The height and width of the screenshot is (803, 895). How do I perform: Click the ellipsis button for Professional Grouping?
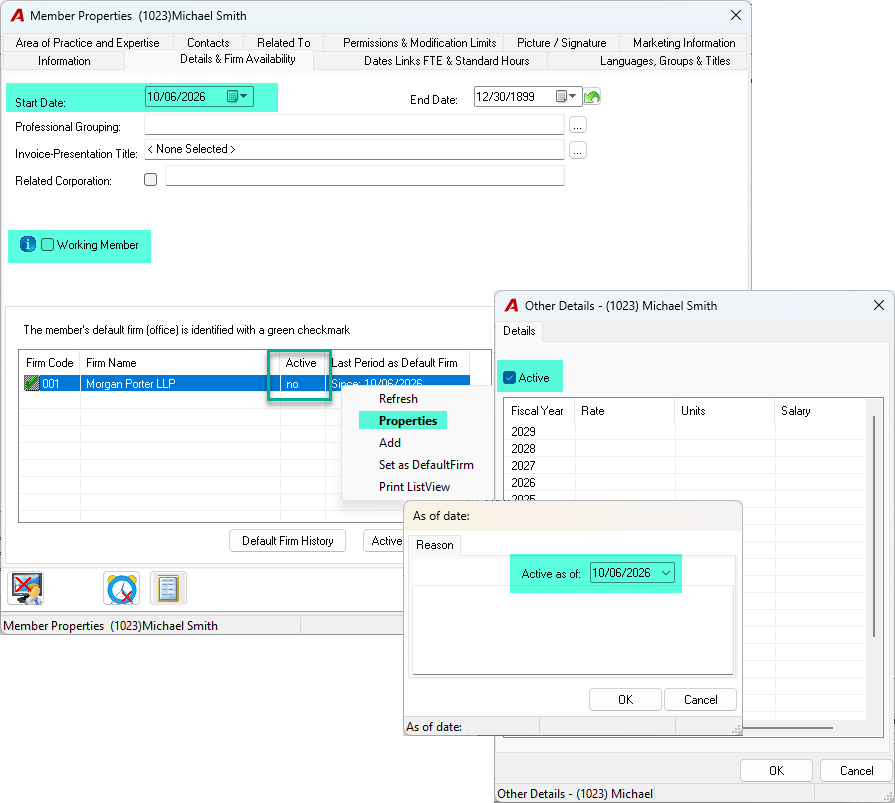[x=578, y=125]
